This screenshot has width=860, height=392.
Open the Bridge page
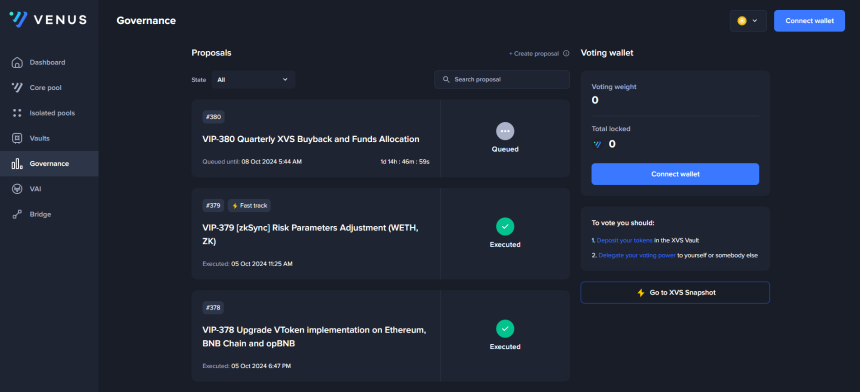click(49, 214)
